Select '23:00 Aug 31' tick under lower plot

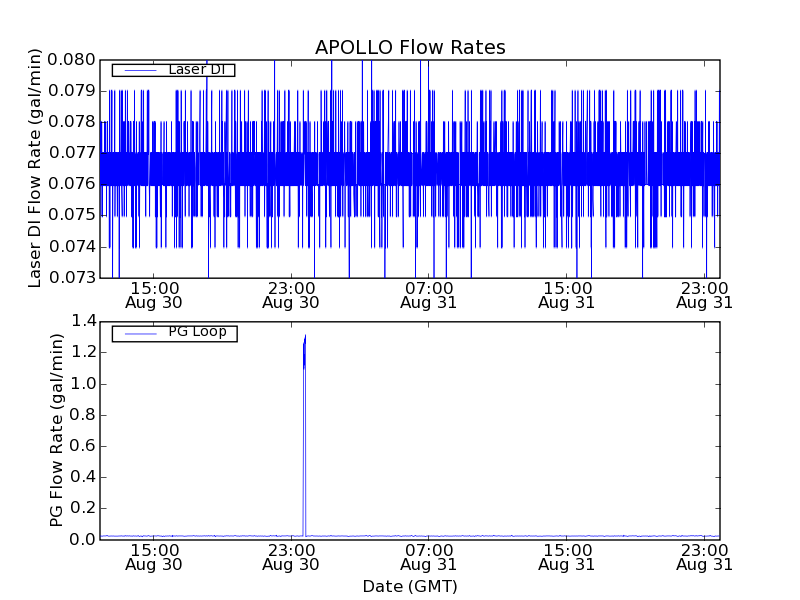pos(705,556)
